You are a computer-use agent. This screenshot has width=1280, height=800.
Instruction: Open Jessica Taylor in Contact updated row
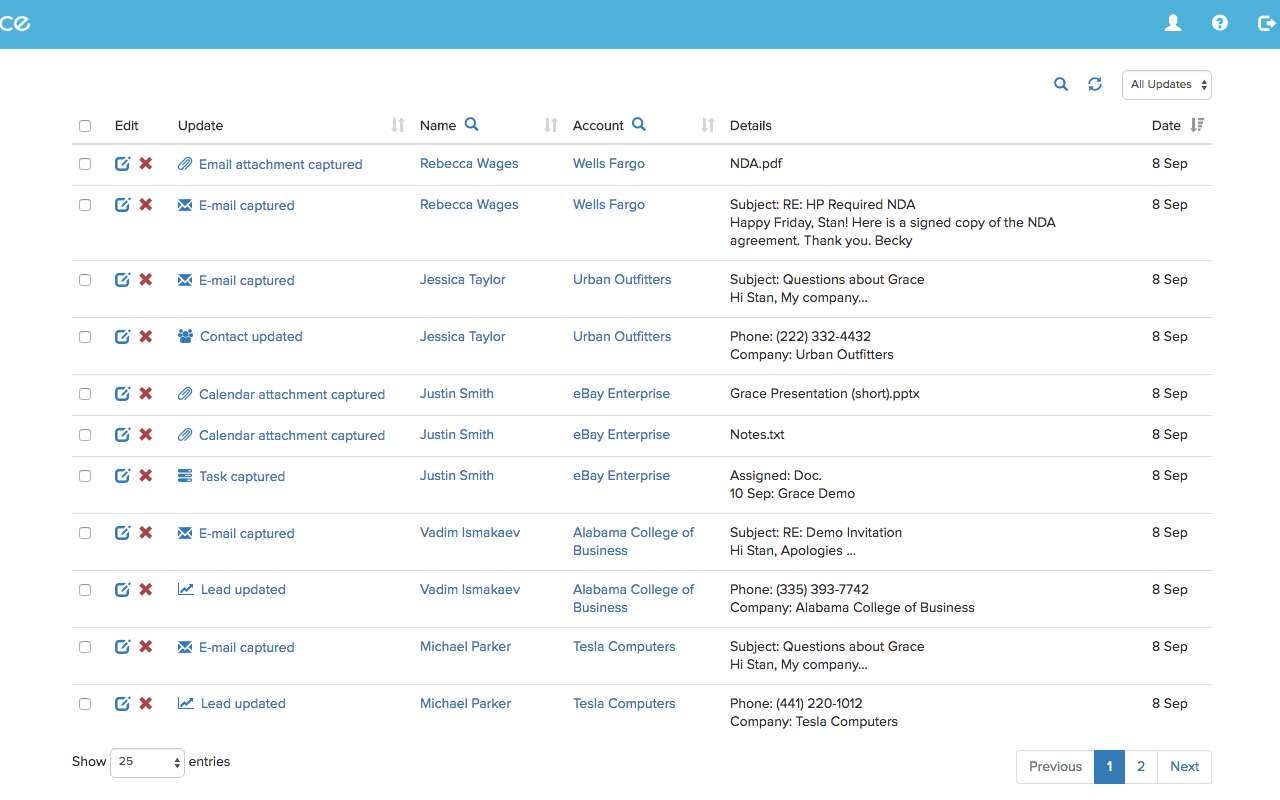click(x=463, y=337)
